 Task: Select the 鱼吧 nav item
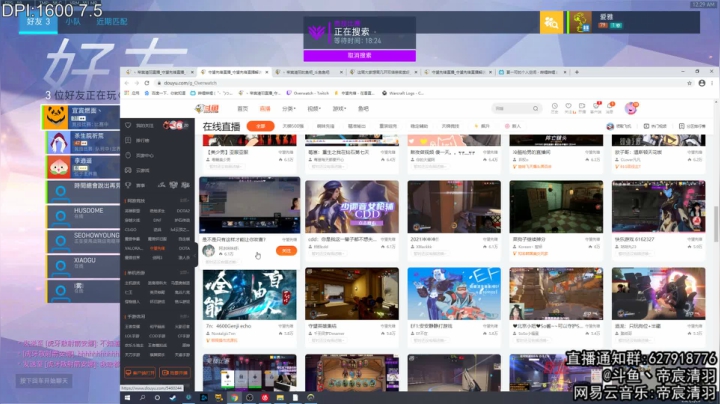[363, 109]
